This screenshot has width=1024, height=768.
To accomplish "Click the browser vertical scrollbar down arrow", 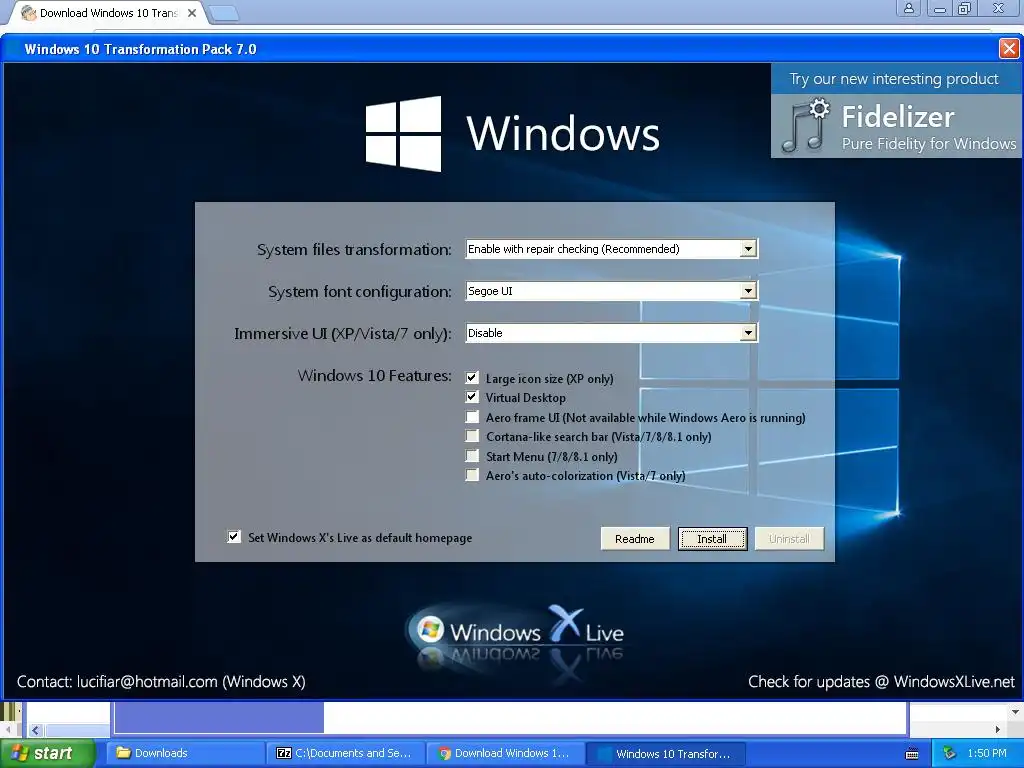I will point(1015,711).
